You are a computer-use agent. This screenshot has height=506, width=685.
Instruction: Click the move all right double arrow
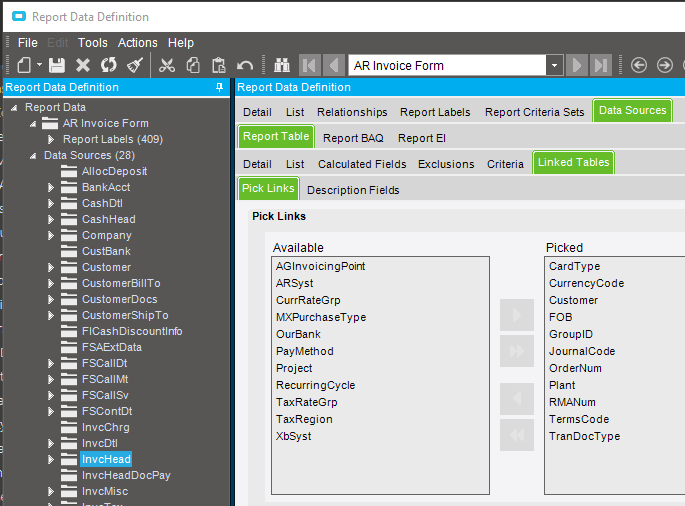coord(517,351)
